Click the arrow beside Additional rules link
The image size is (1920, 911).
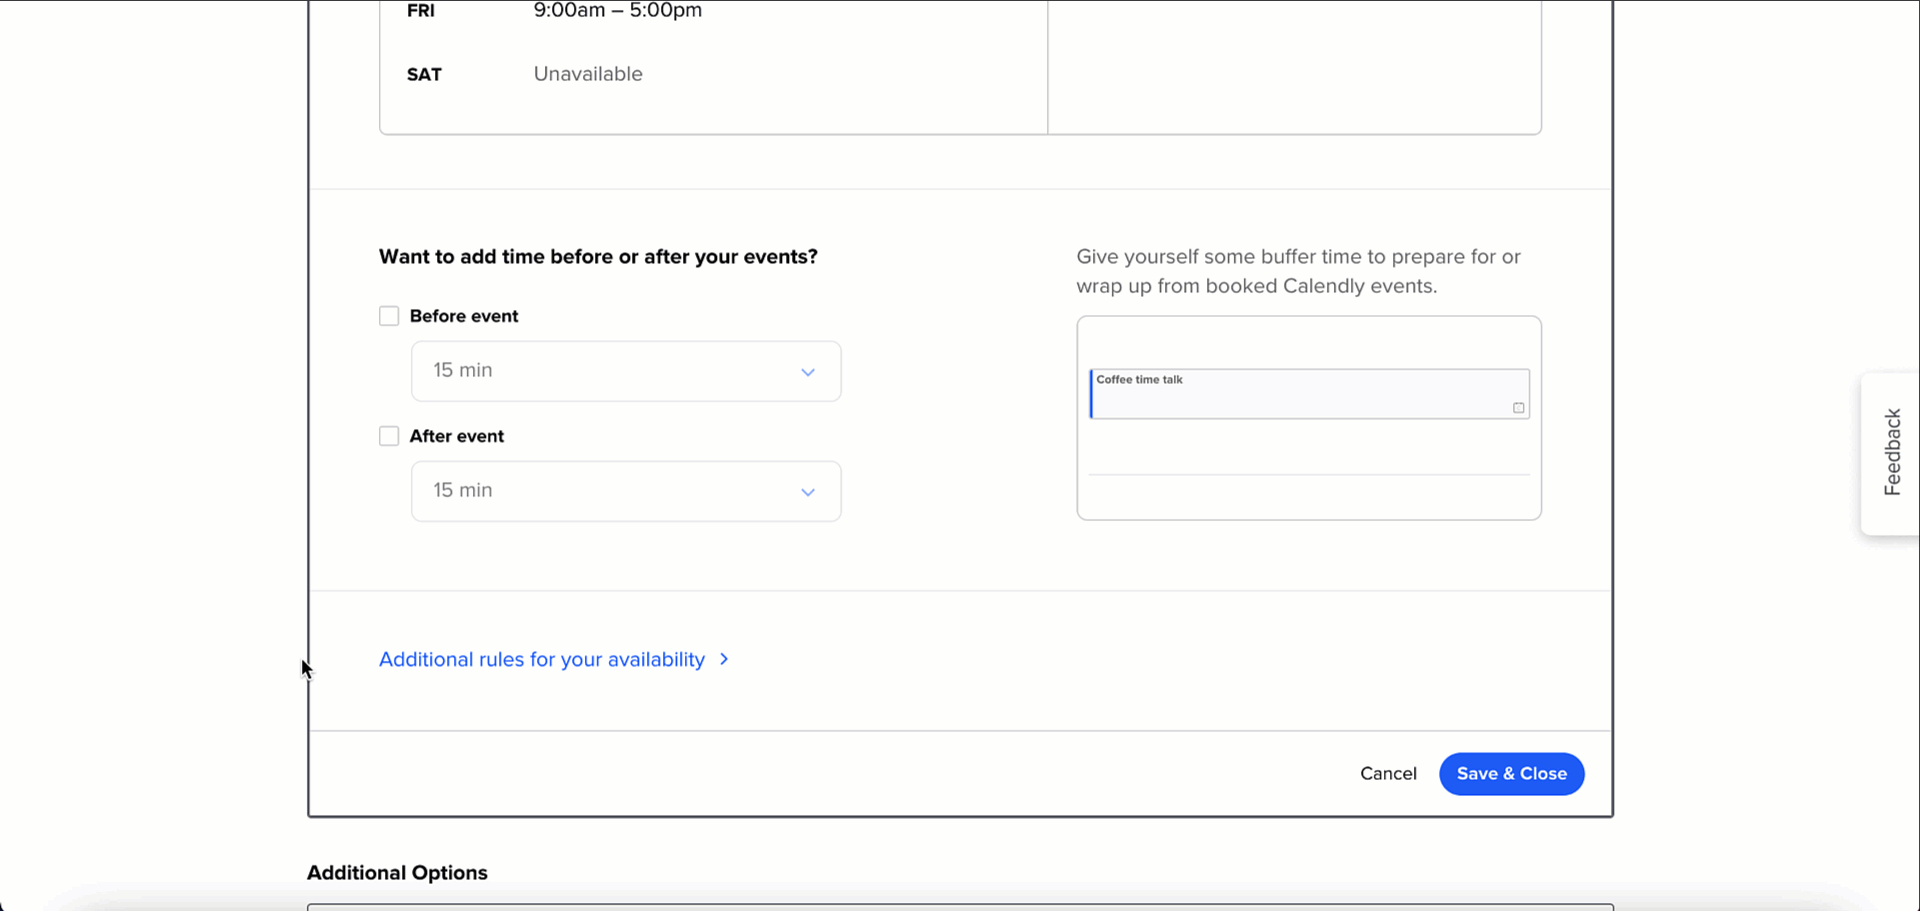pos(724,659)
